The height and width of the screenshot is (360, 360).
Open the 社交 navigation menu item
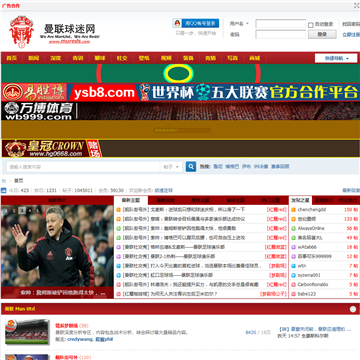122,58
